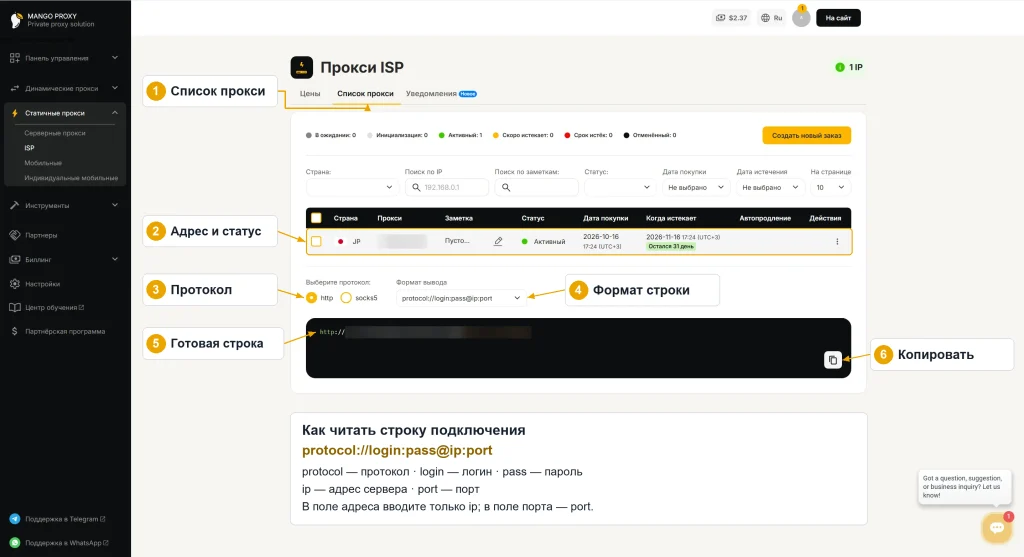Viewport: 1024px width, 557px height.
Task: Open Партнёрская программа link
Action: (x=65, y=331)
